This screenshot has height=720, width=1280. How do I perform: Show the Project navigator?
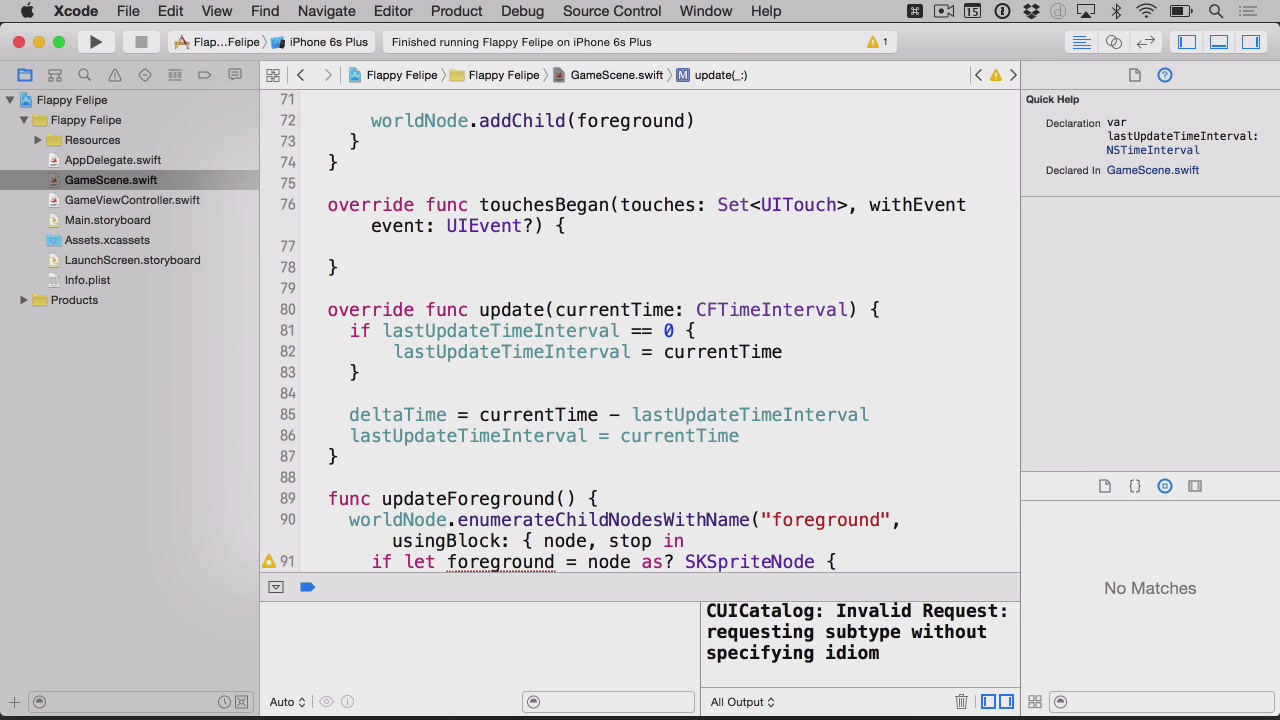25,75
